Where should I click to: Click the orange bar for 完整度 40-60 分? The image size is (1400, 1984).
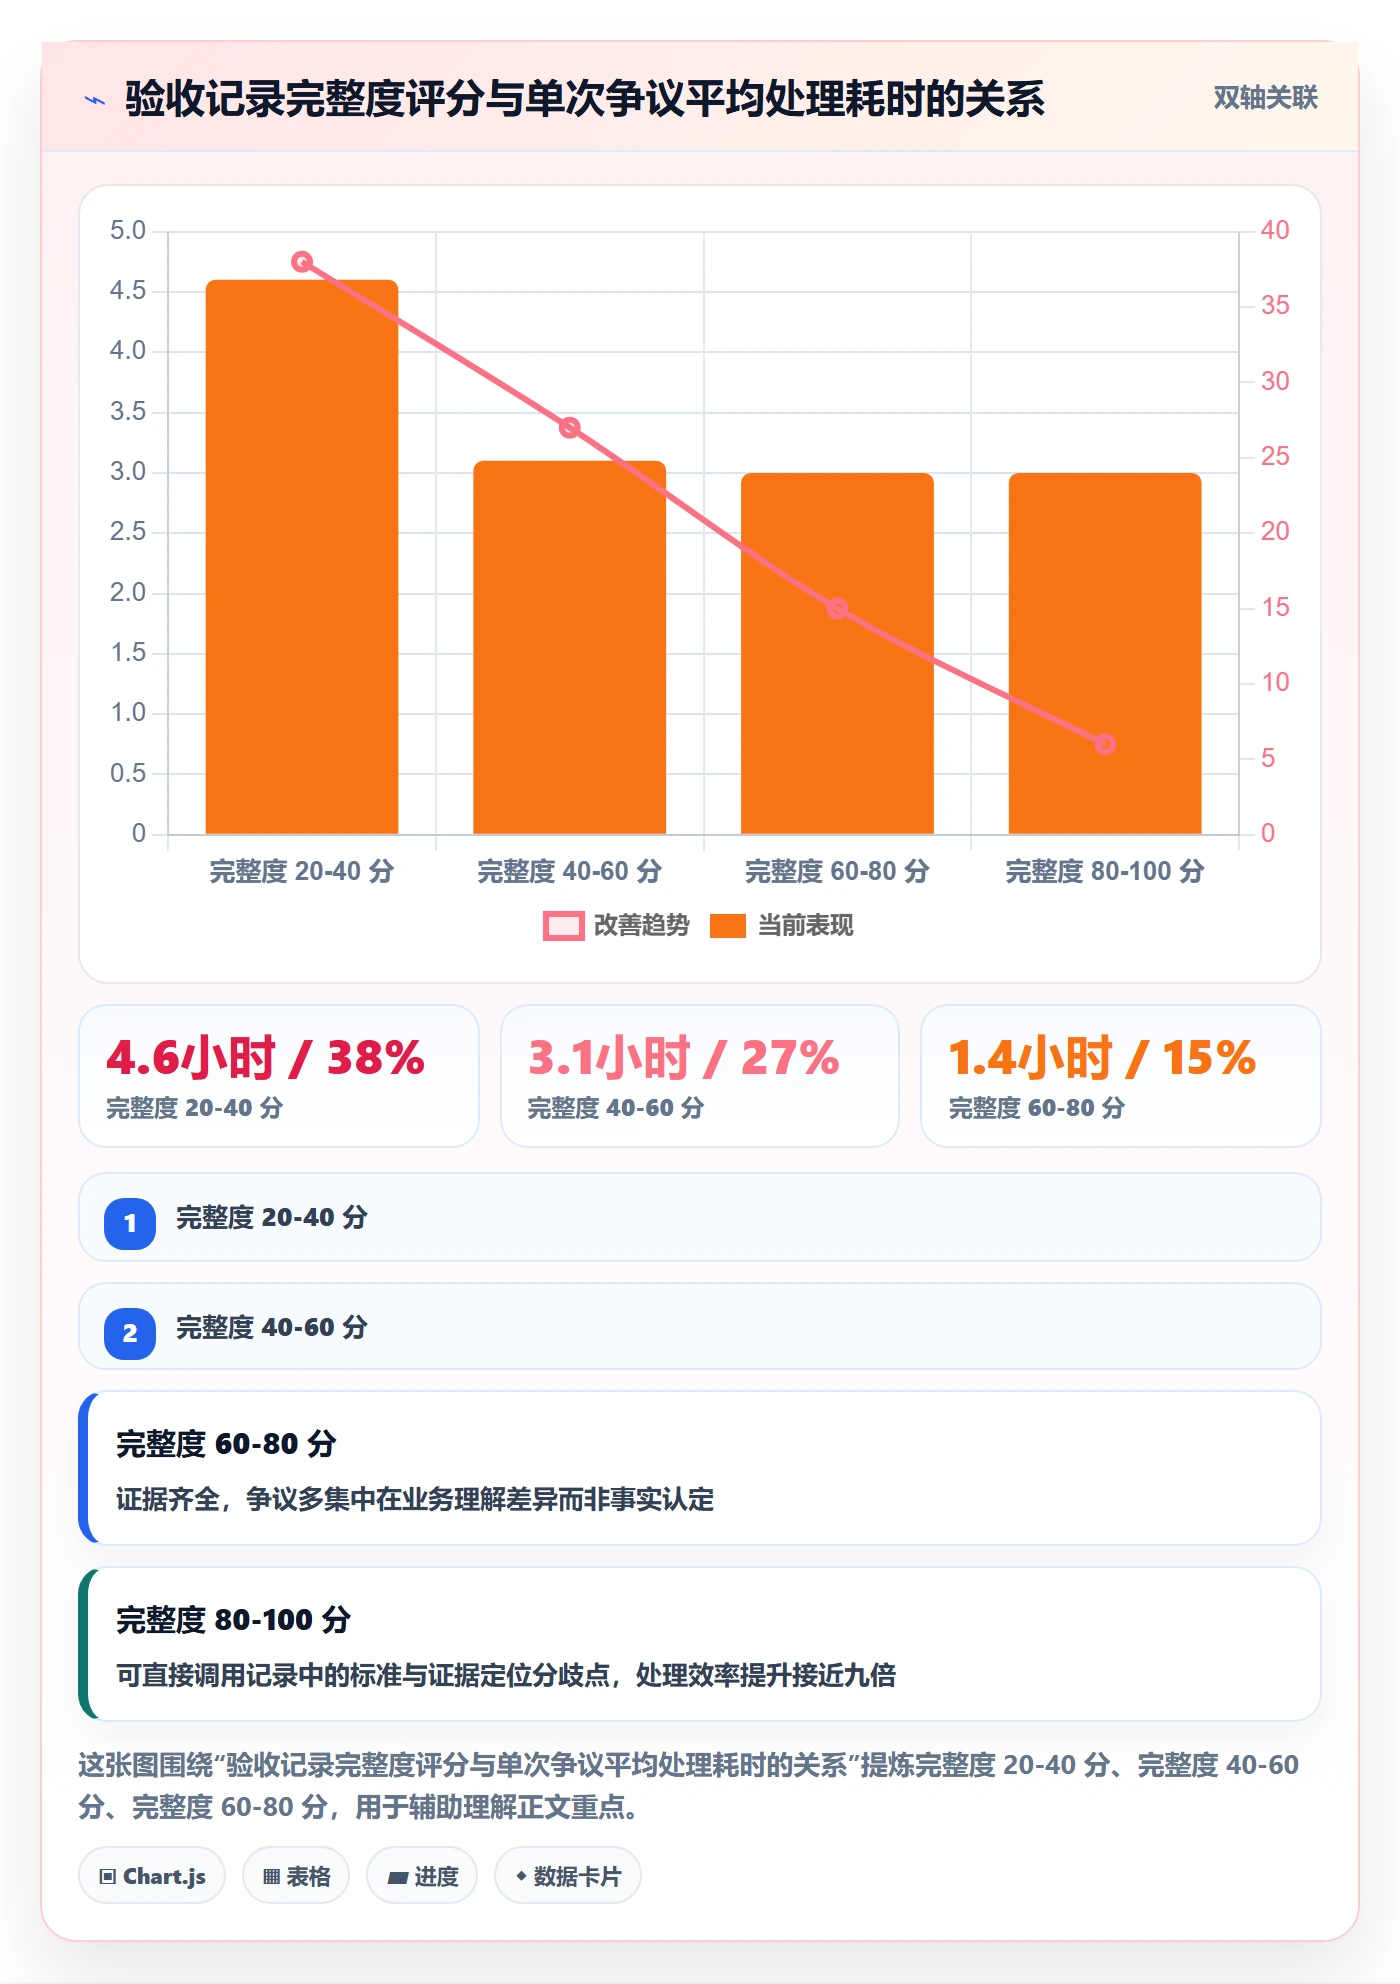[x=570, y=647]
